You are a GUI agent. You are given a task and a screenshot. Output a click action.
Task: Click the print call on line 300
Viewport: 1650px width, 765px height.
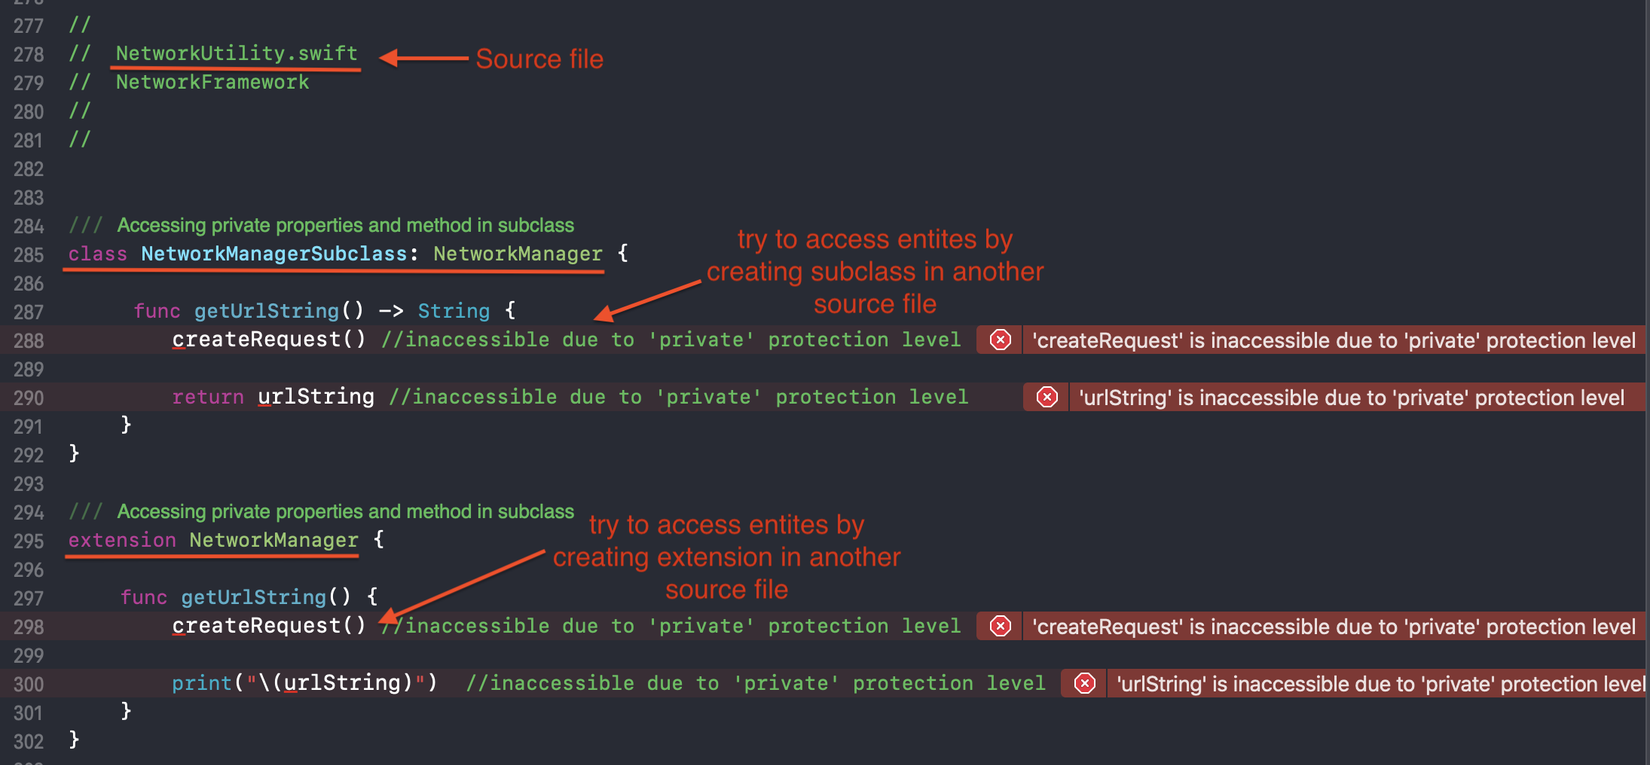click(201, 683)
